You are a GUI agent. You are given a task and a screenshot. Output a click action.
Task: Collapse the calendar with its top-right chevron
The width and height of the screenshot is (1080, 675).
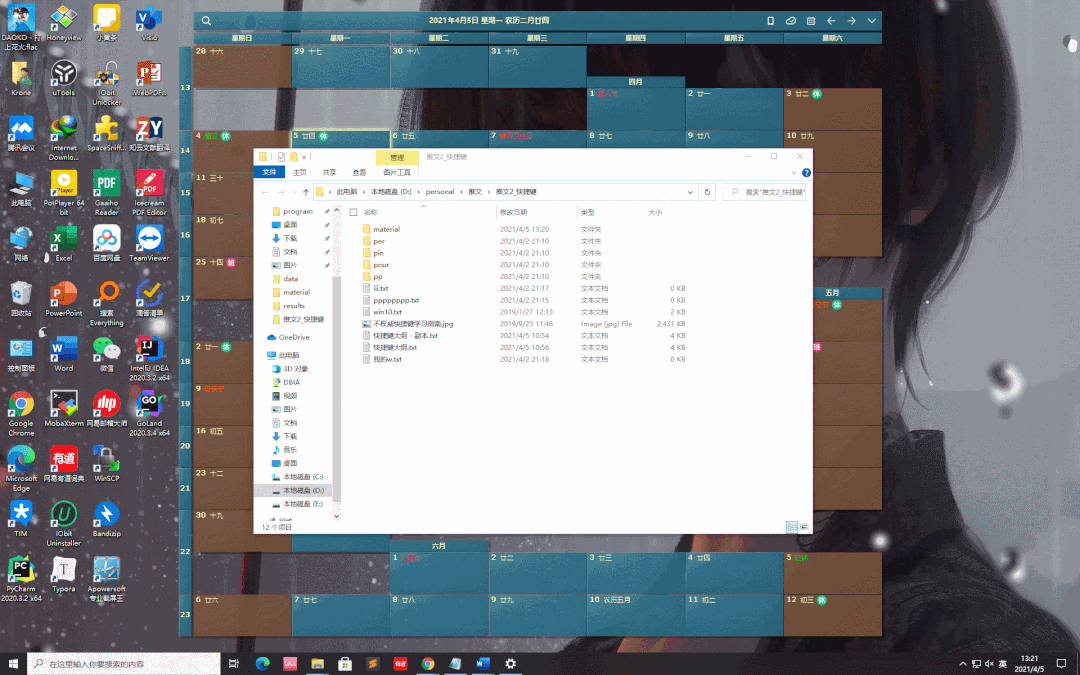[x=870, y=20]
